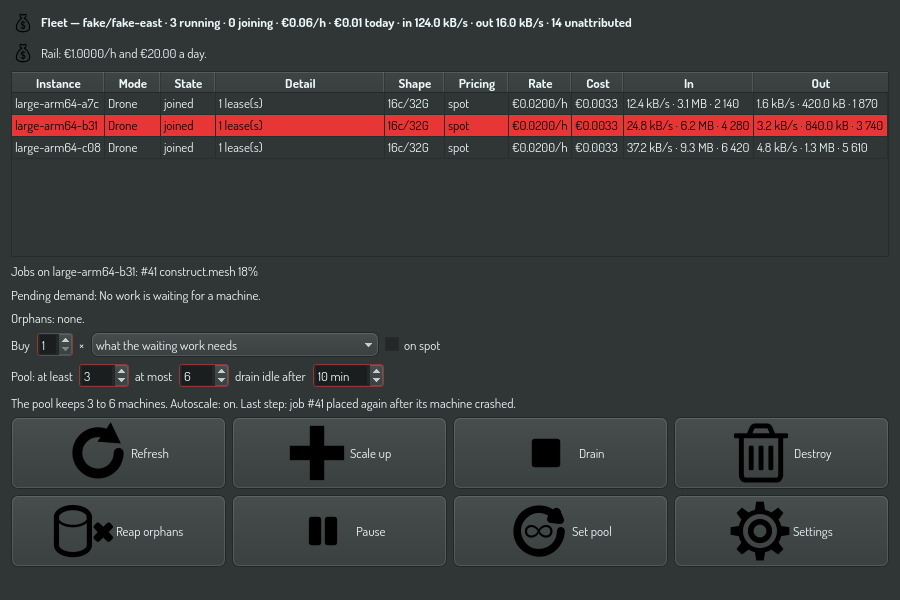Select the large-arm64-c08 instance row
This screenshot has height=600, width=900.
[450, 148]
